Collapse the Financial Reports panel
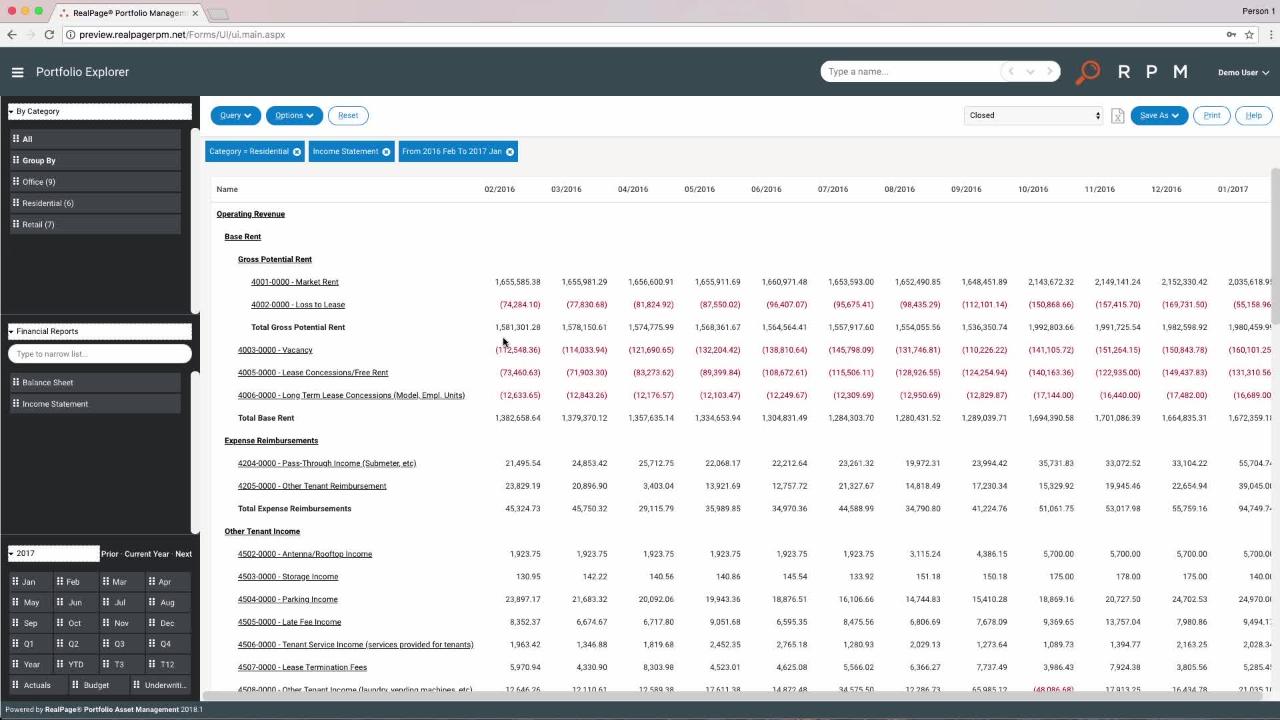The image size is (1280, 720). 11,332
